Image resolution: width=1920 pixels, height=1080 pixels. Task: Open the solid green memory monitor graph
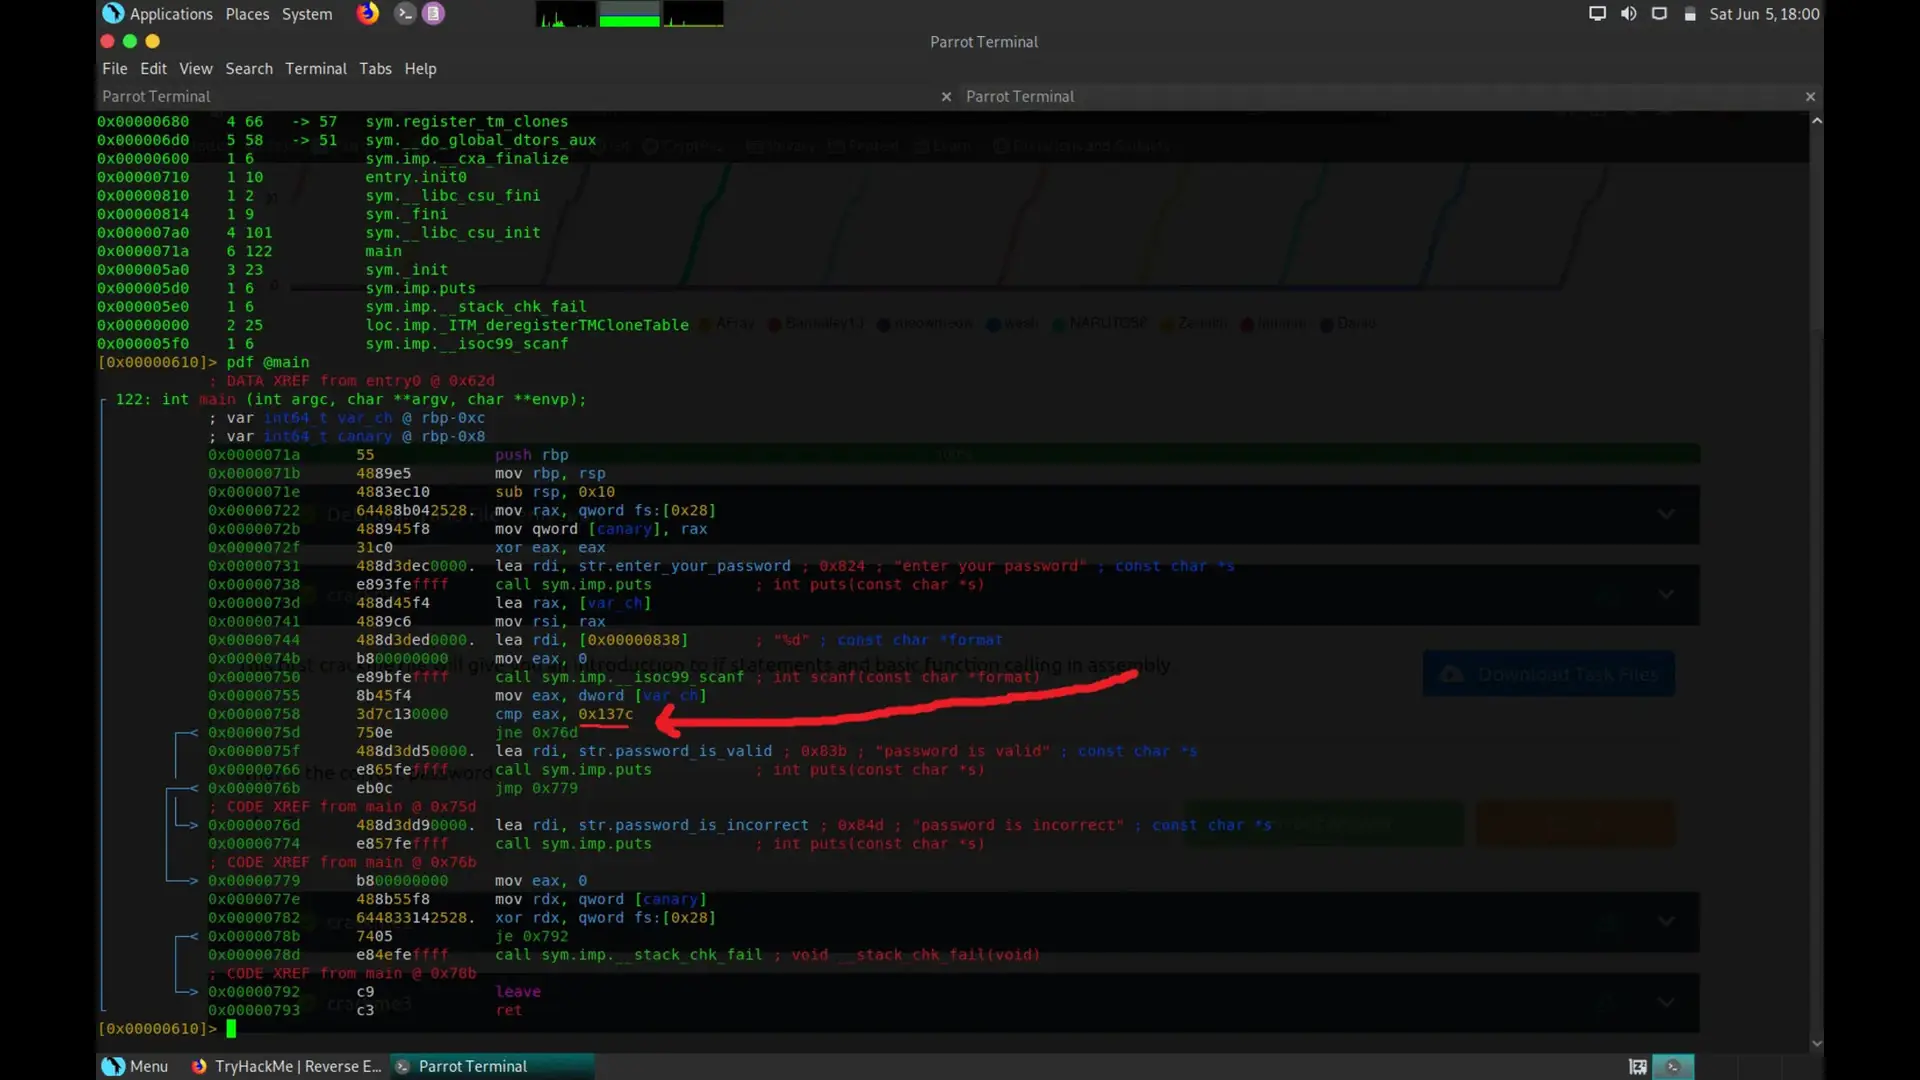coord(629,14)
